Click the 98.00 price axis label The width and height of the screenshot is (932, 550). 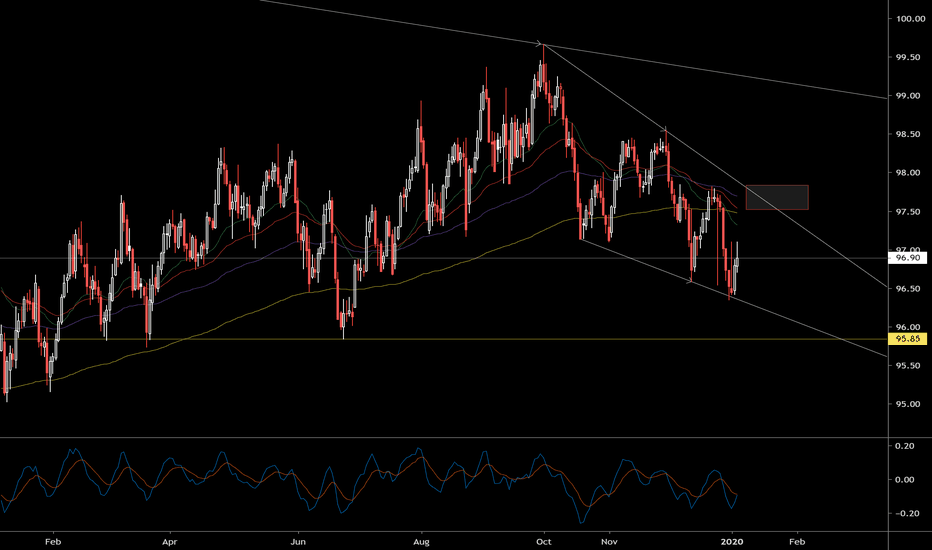pos(908,173)
